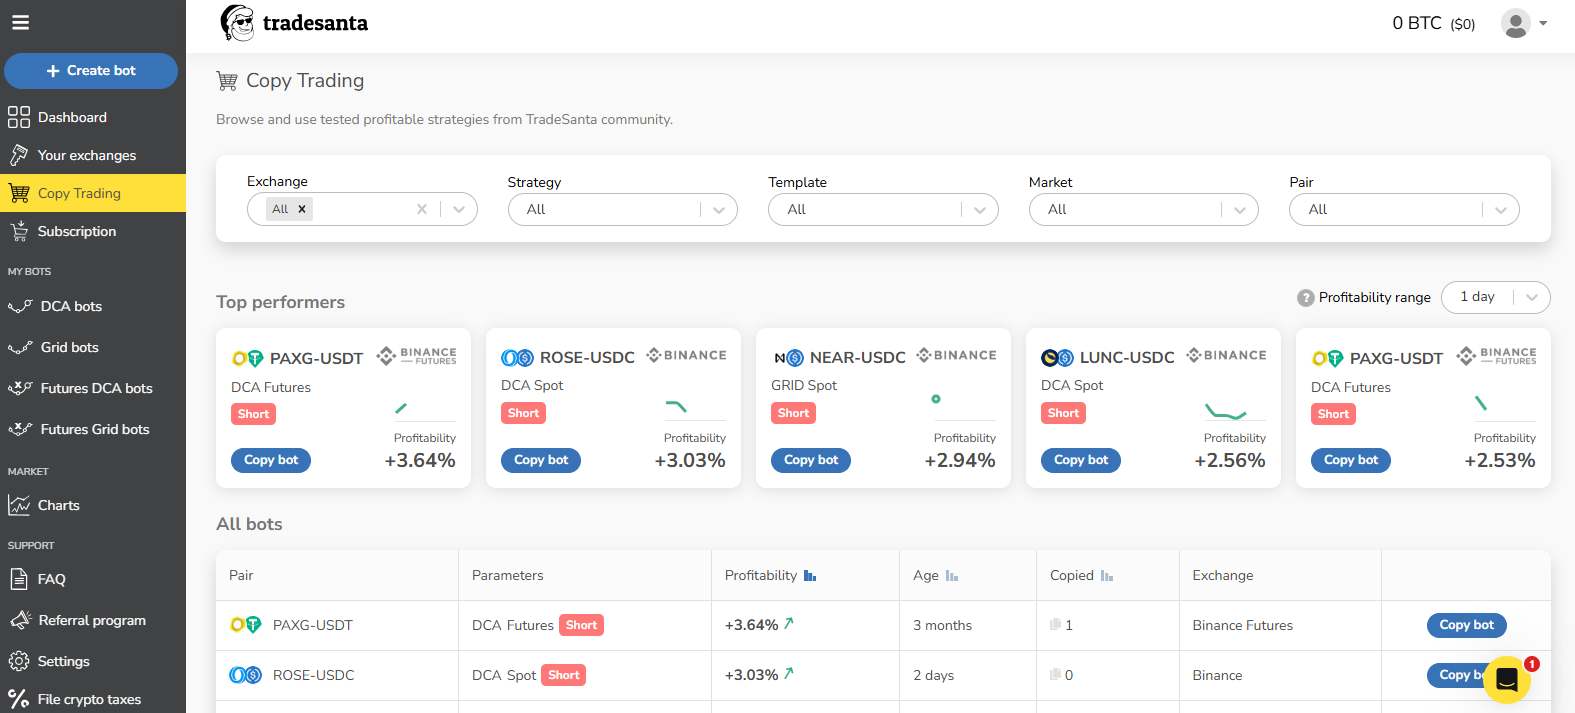Copy bot on top PAXG-USDT +3.64% card
This screenshot has width=1575, height=713.
point(271,460)
